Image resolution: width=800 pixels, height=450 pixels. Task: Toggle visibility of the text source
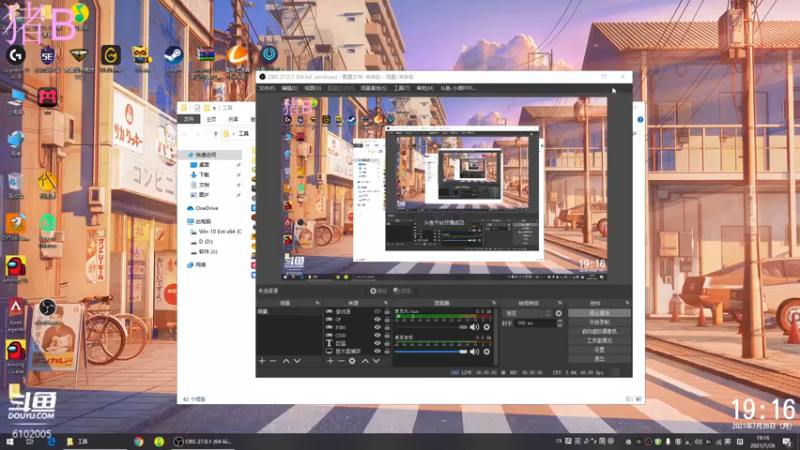[377, 343]
